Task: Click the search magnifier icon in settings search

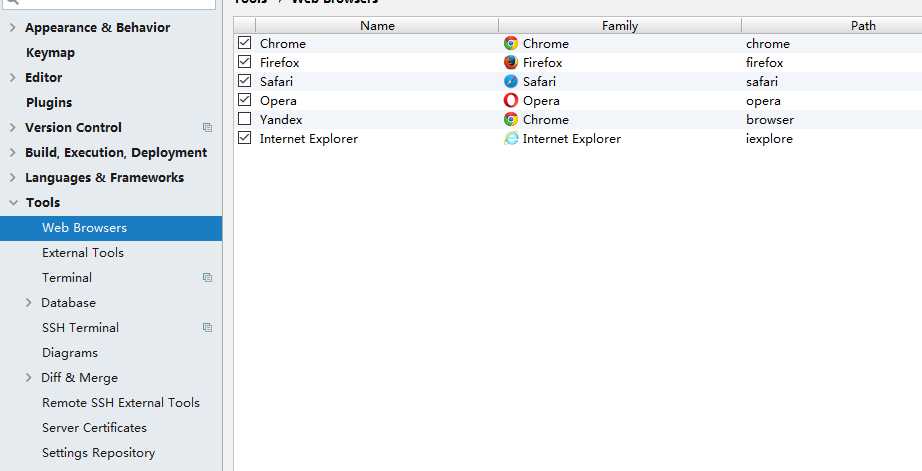Action: [12, 2]
